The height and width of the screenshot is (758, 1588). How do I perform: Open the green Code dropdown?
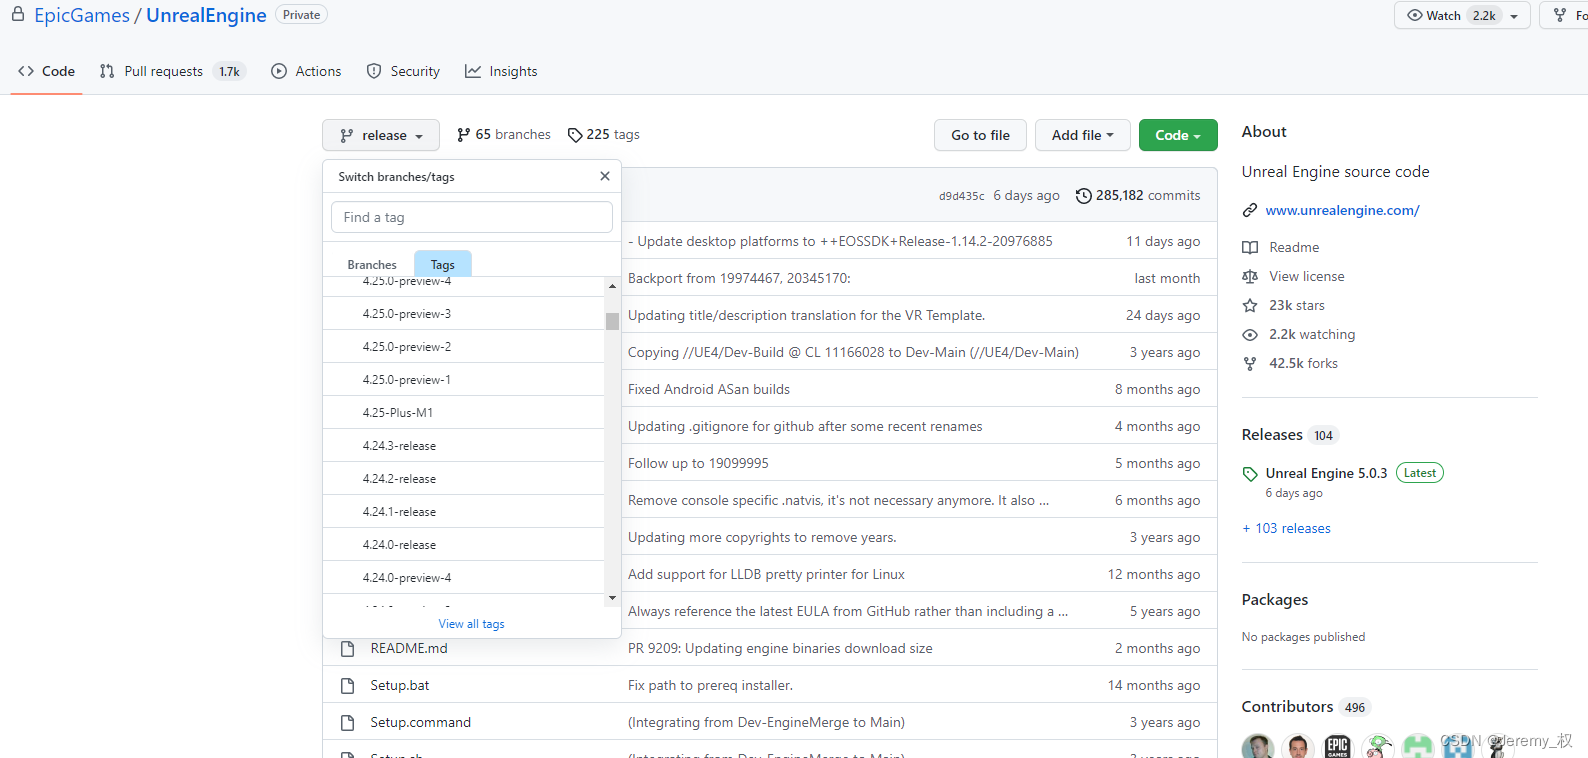(x=1178, y=135)
